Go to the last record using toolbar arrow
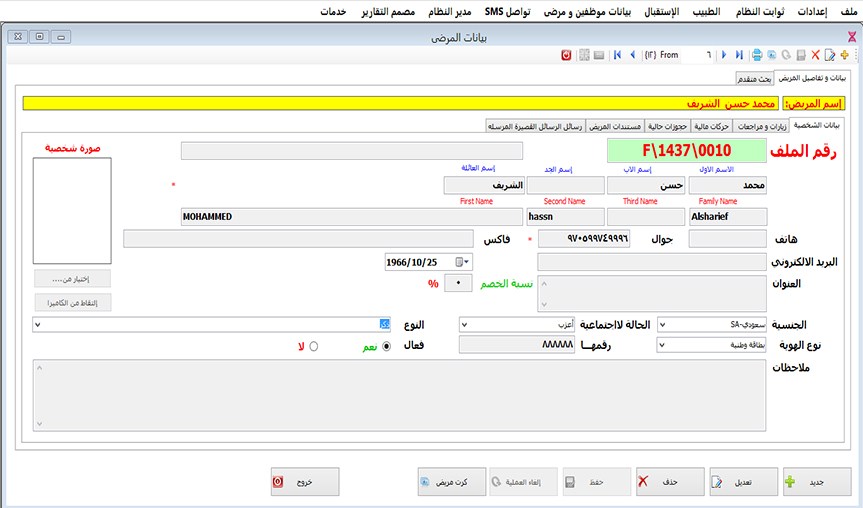This screenshot has width=863, height=508. (x=739, y=55)
